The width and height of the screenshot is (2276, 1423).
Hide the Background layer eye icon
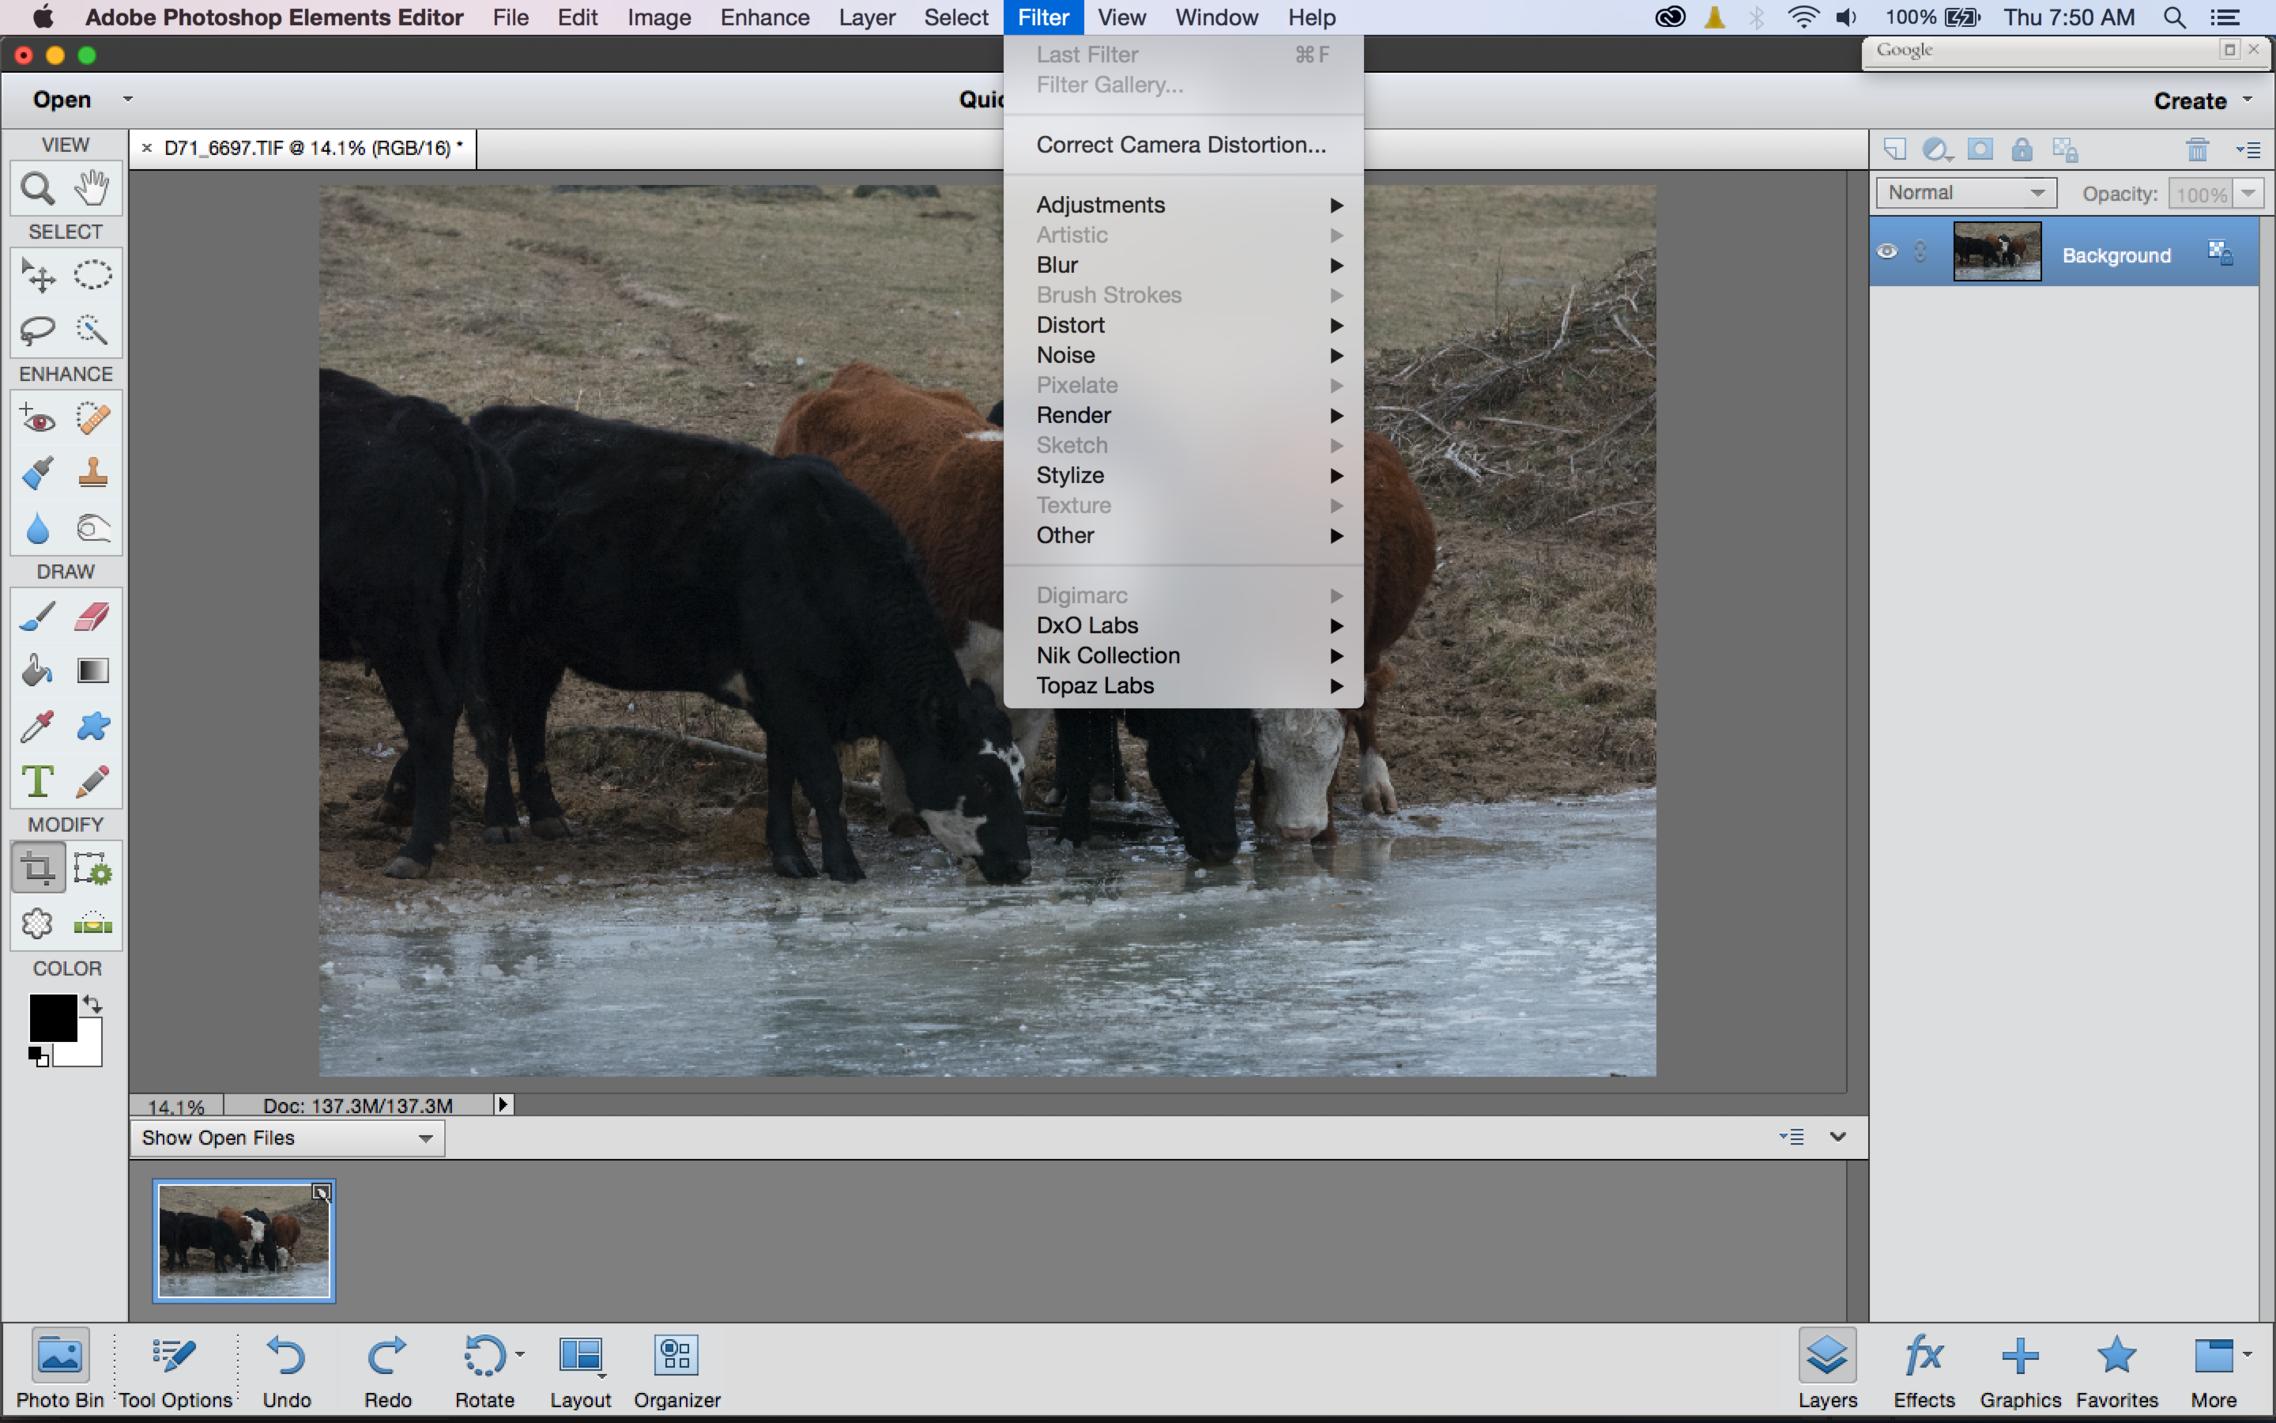[x=1886, y=252]
